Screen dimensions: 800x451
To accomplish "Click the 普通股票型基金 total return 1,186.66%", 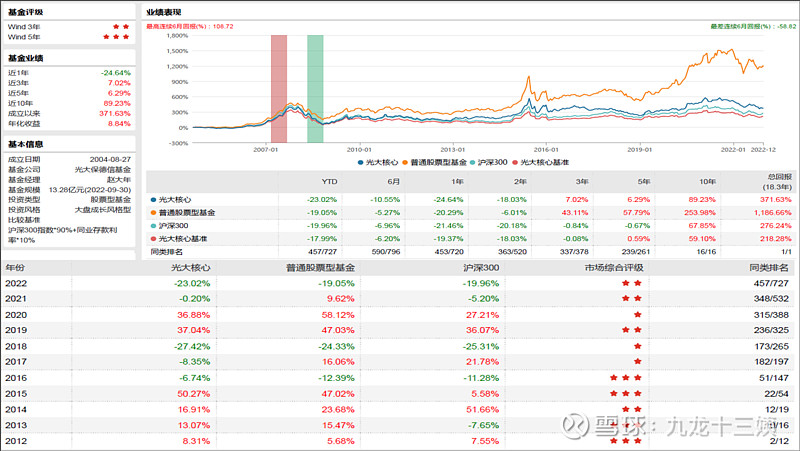I will point(773,213).
